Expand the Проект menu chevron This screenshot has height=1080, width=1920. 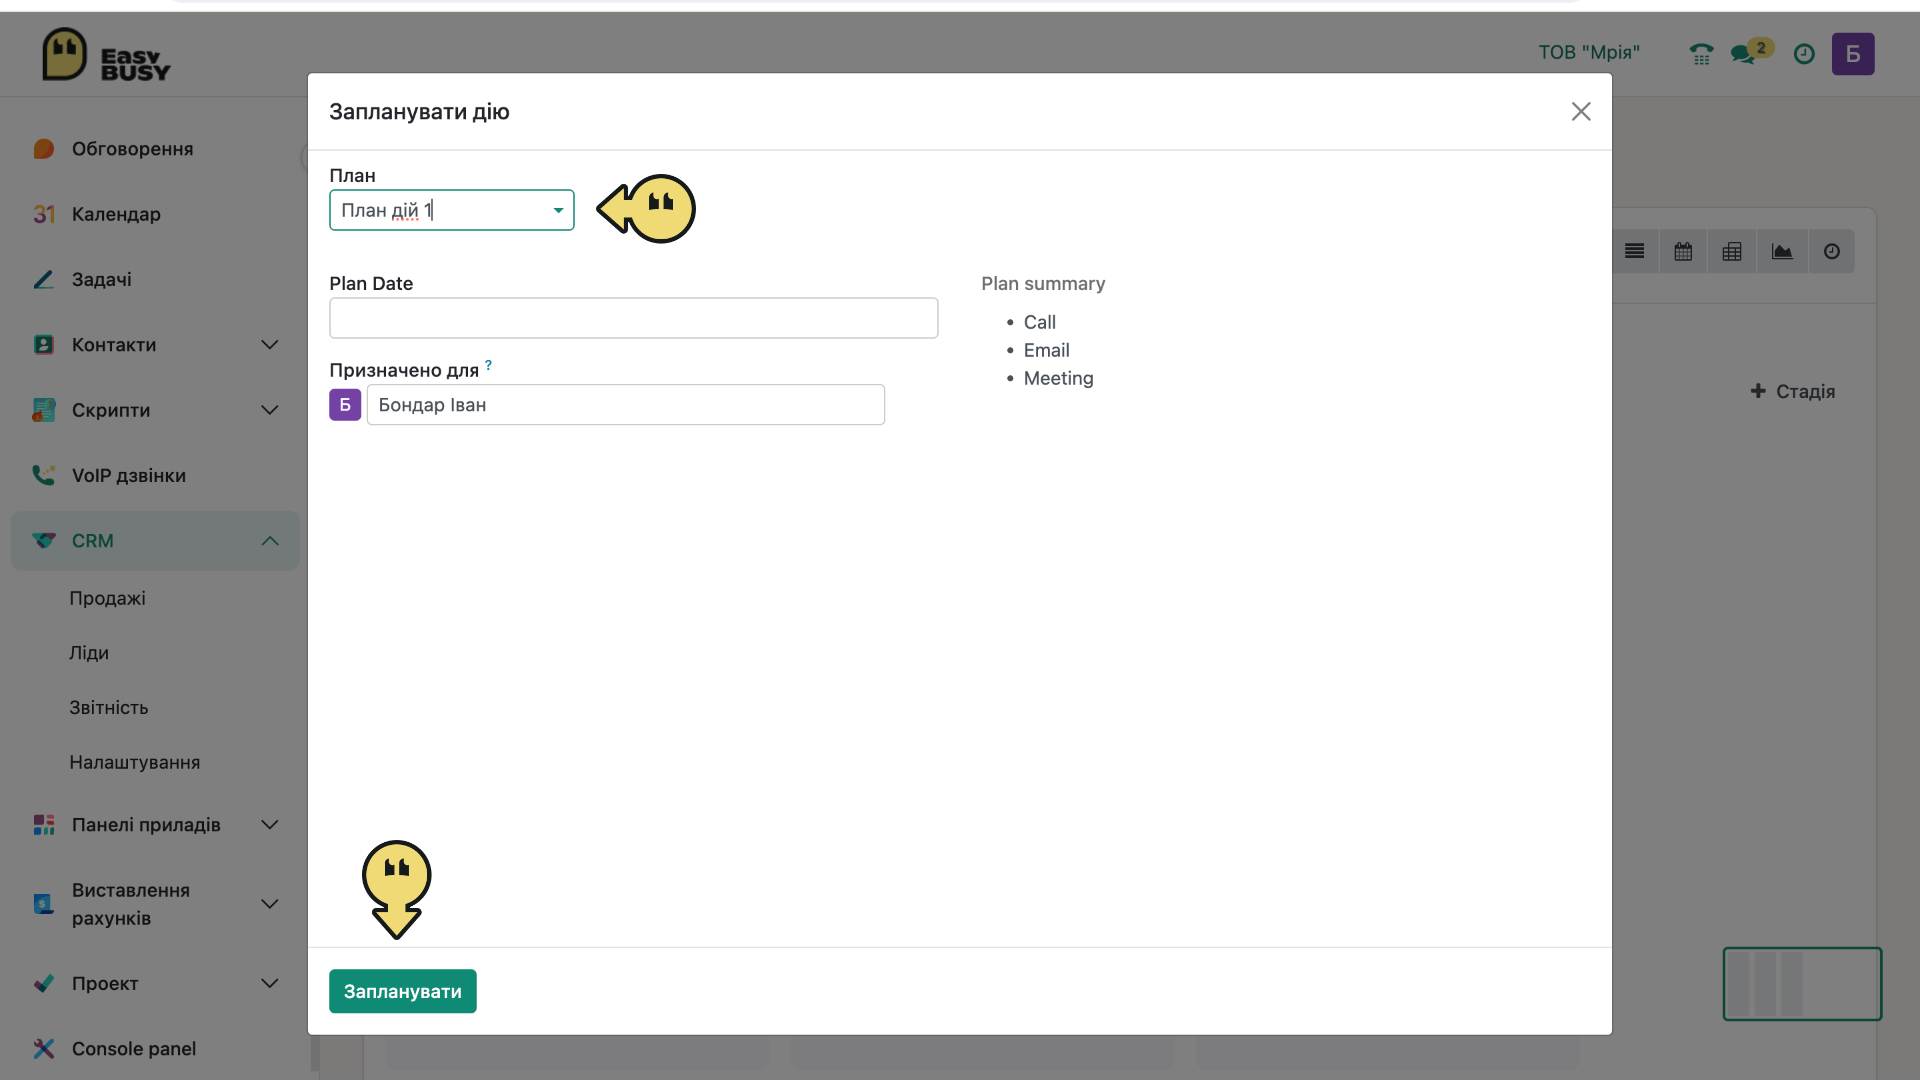pos(269,983)
